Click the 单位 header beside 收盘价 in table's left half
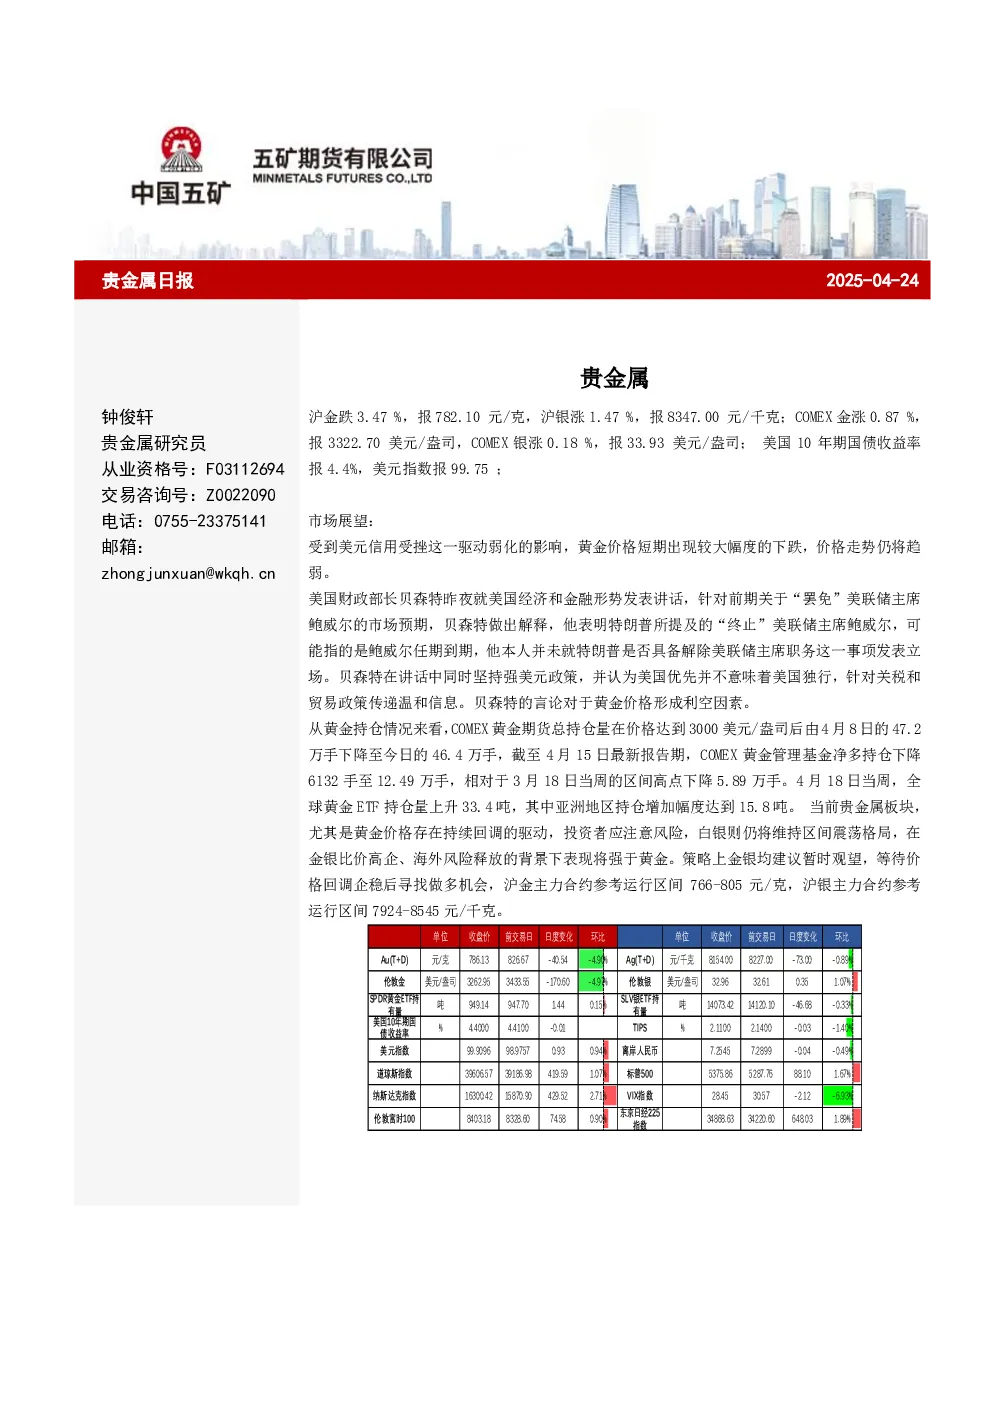The height and width of the screenshot is (1403, 992). (x=440, y=937)
